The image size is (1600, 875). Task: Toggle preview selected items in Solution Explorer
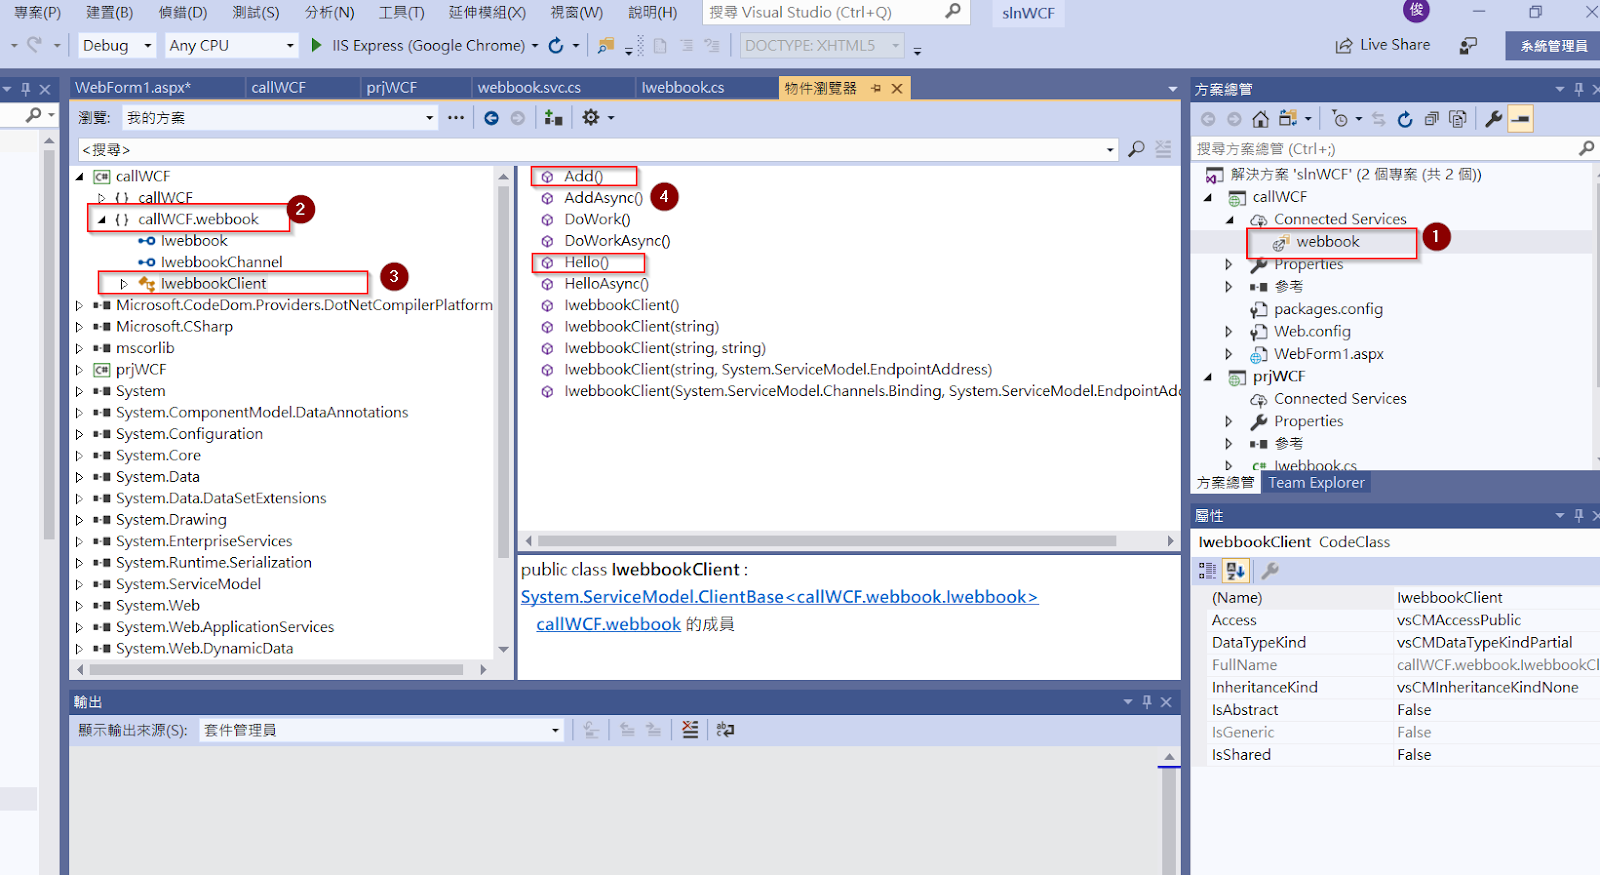click(1521, 119)
